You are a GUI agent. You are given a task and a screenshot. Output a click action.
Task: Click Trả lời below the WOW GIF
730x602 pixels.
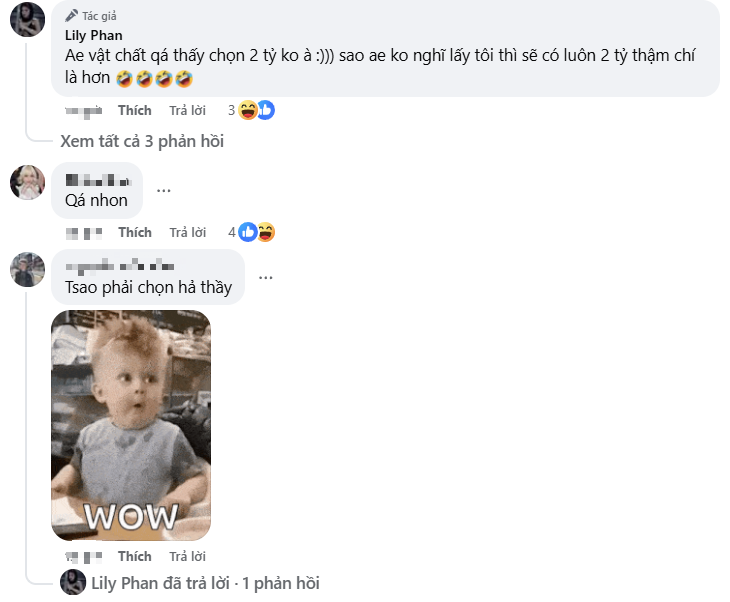(187, 556)
